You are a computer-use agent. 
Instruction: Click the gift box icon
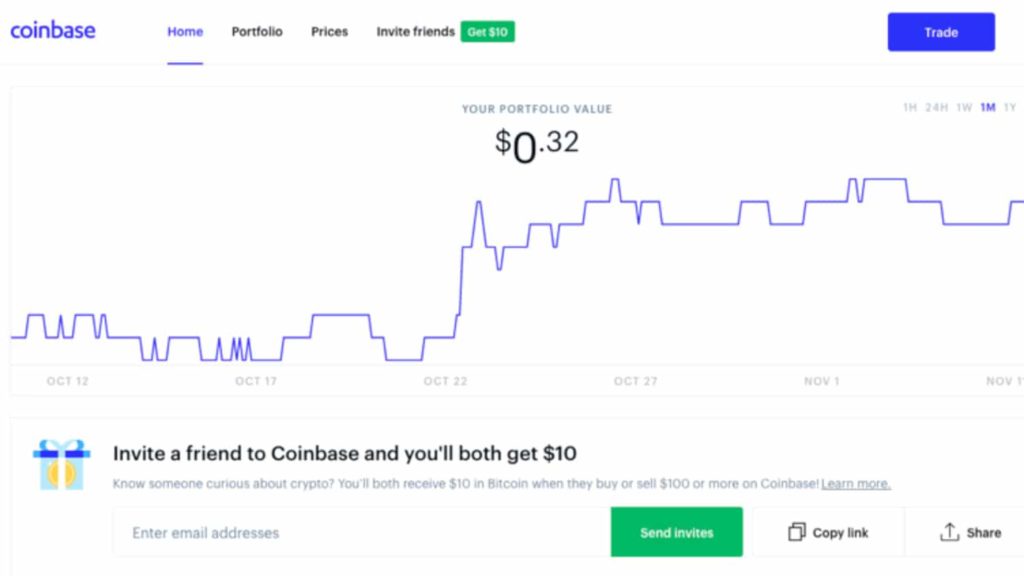pyautogui.click(x=61, y=464)
